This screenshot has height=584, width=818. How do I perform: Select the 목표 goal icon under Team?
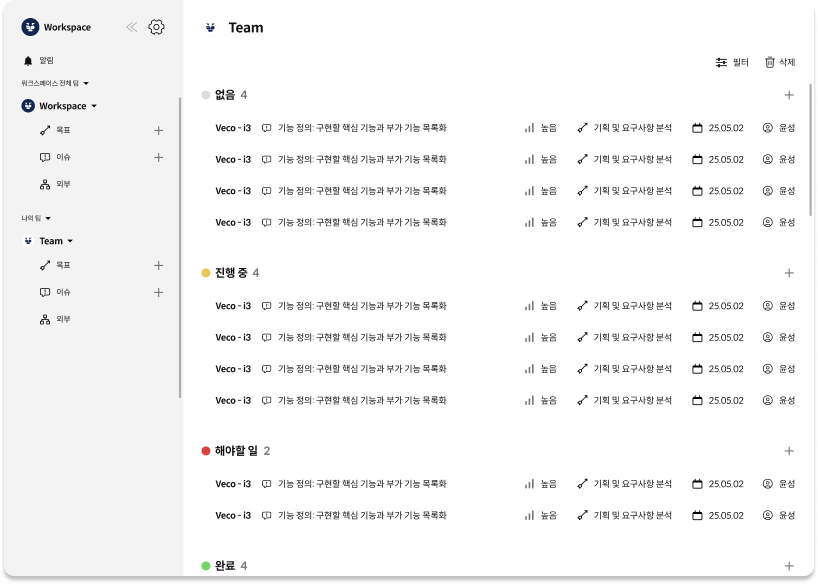point(43,265)
